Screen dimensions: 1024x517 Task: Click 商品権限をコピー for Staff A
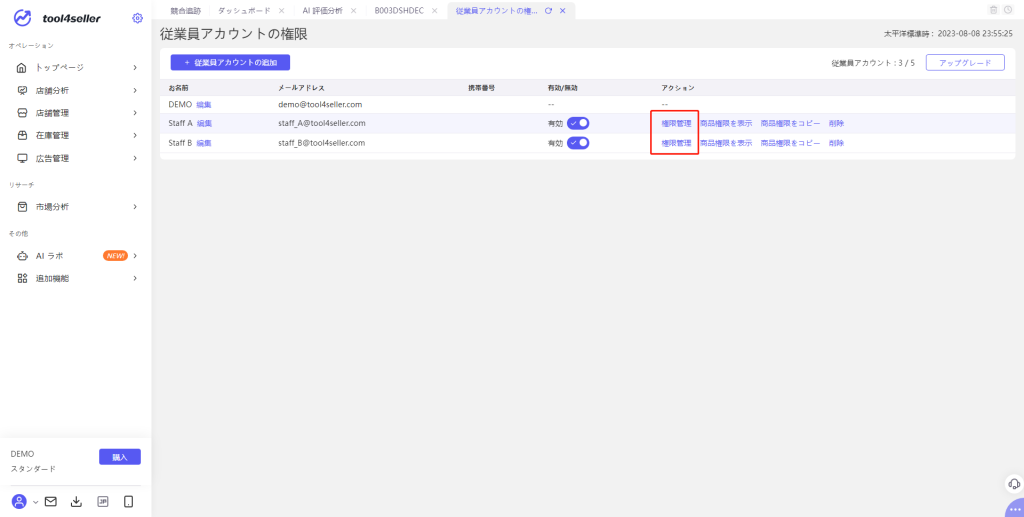790,123
